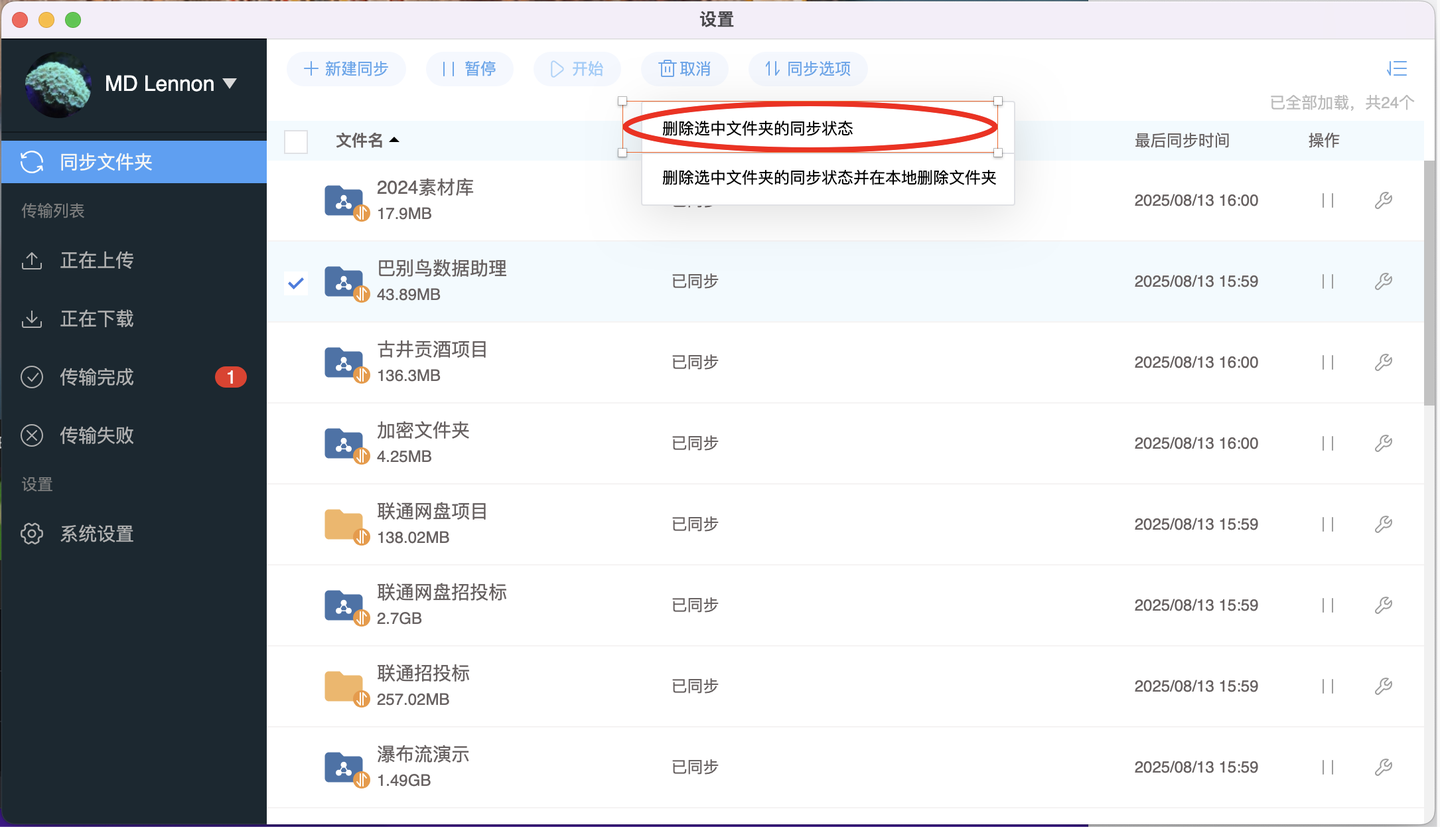Screen dimensions: 1440x827
Task: Open settings wrench for 瀑布流演示
Action: click(1383, 767)
